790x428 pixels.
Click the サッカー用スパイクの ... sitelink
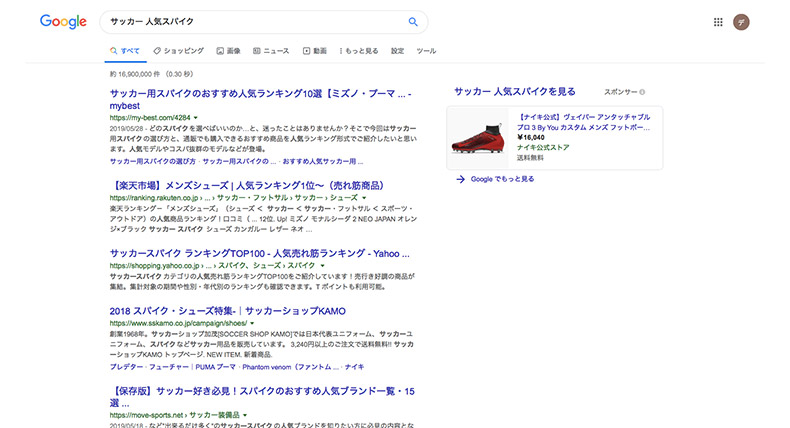click(x=239, y=161)
